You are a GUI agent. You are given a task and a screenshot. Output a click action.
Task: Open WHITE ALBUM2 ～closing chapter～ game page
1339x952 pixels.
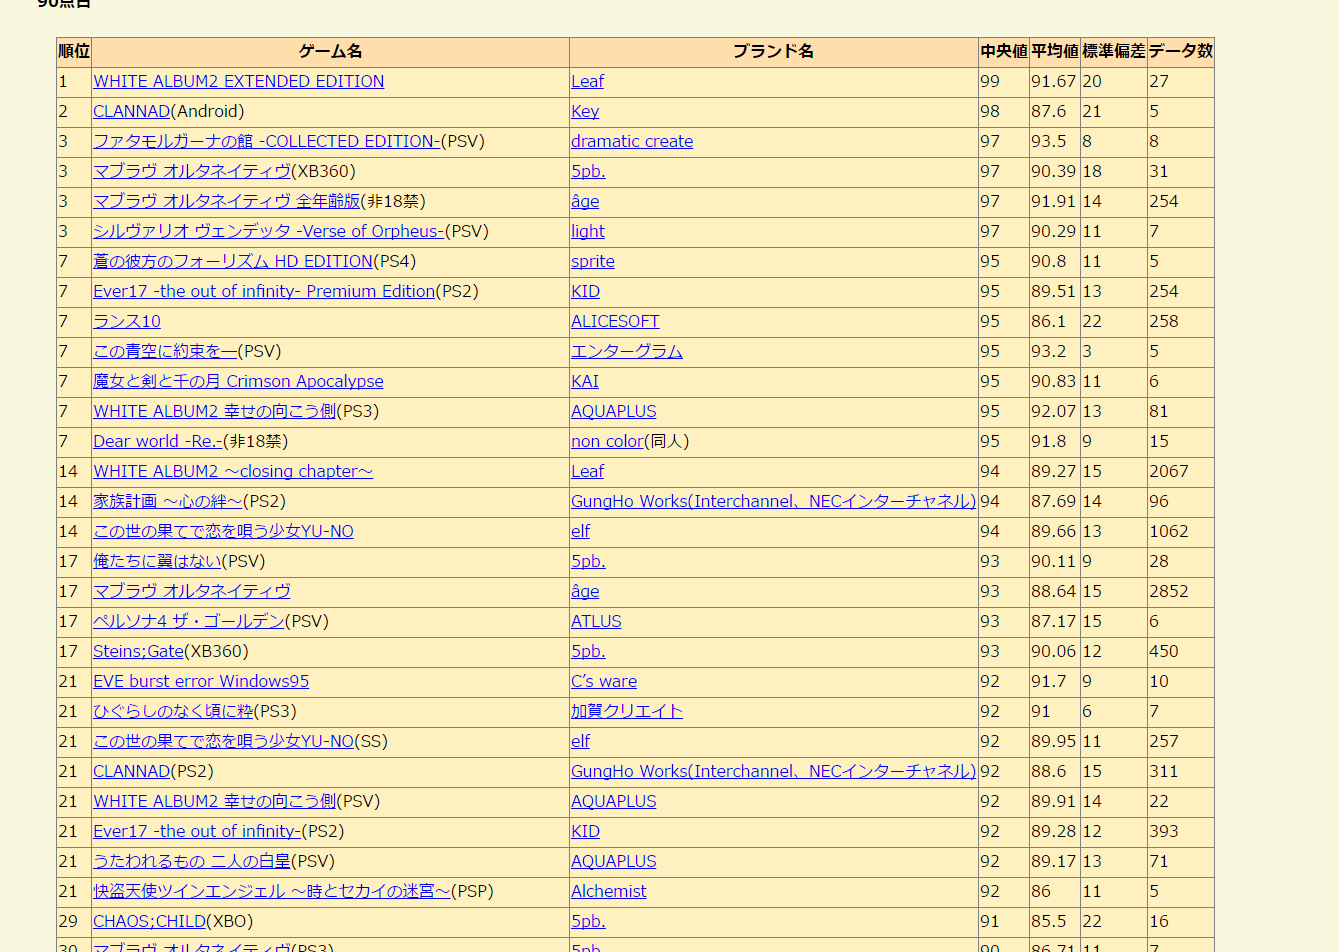click(232, 472)
